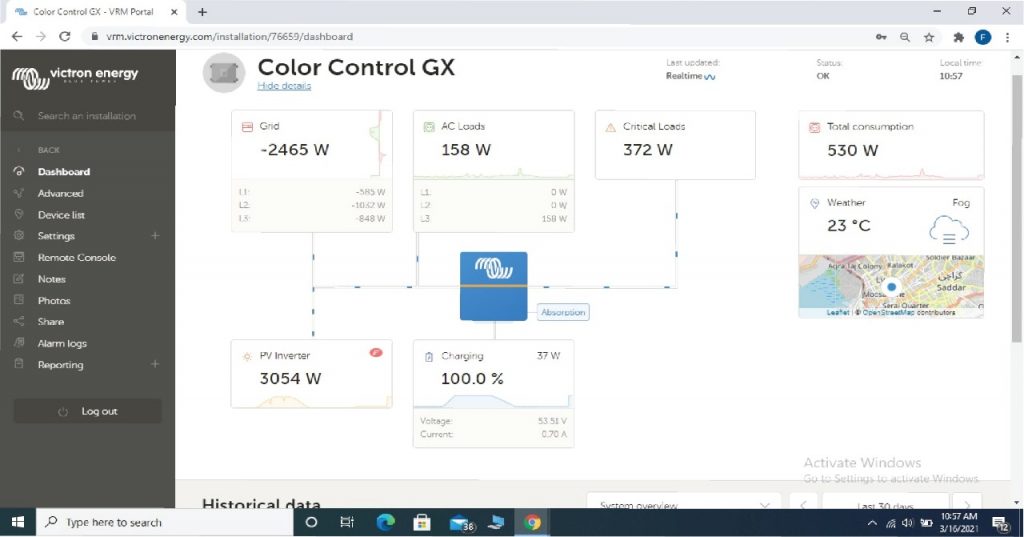Click the Weather location pin icon
The image size is (1024, 537).
click(814, 203)
